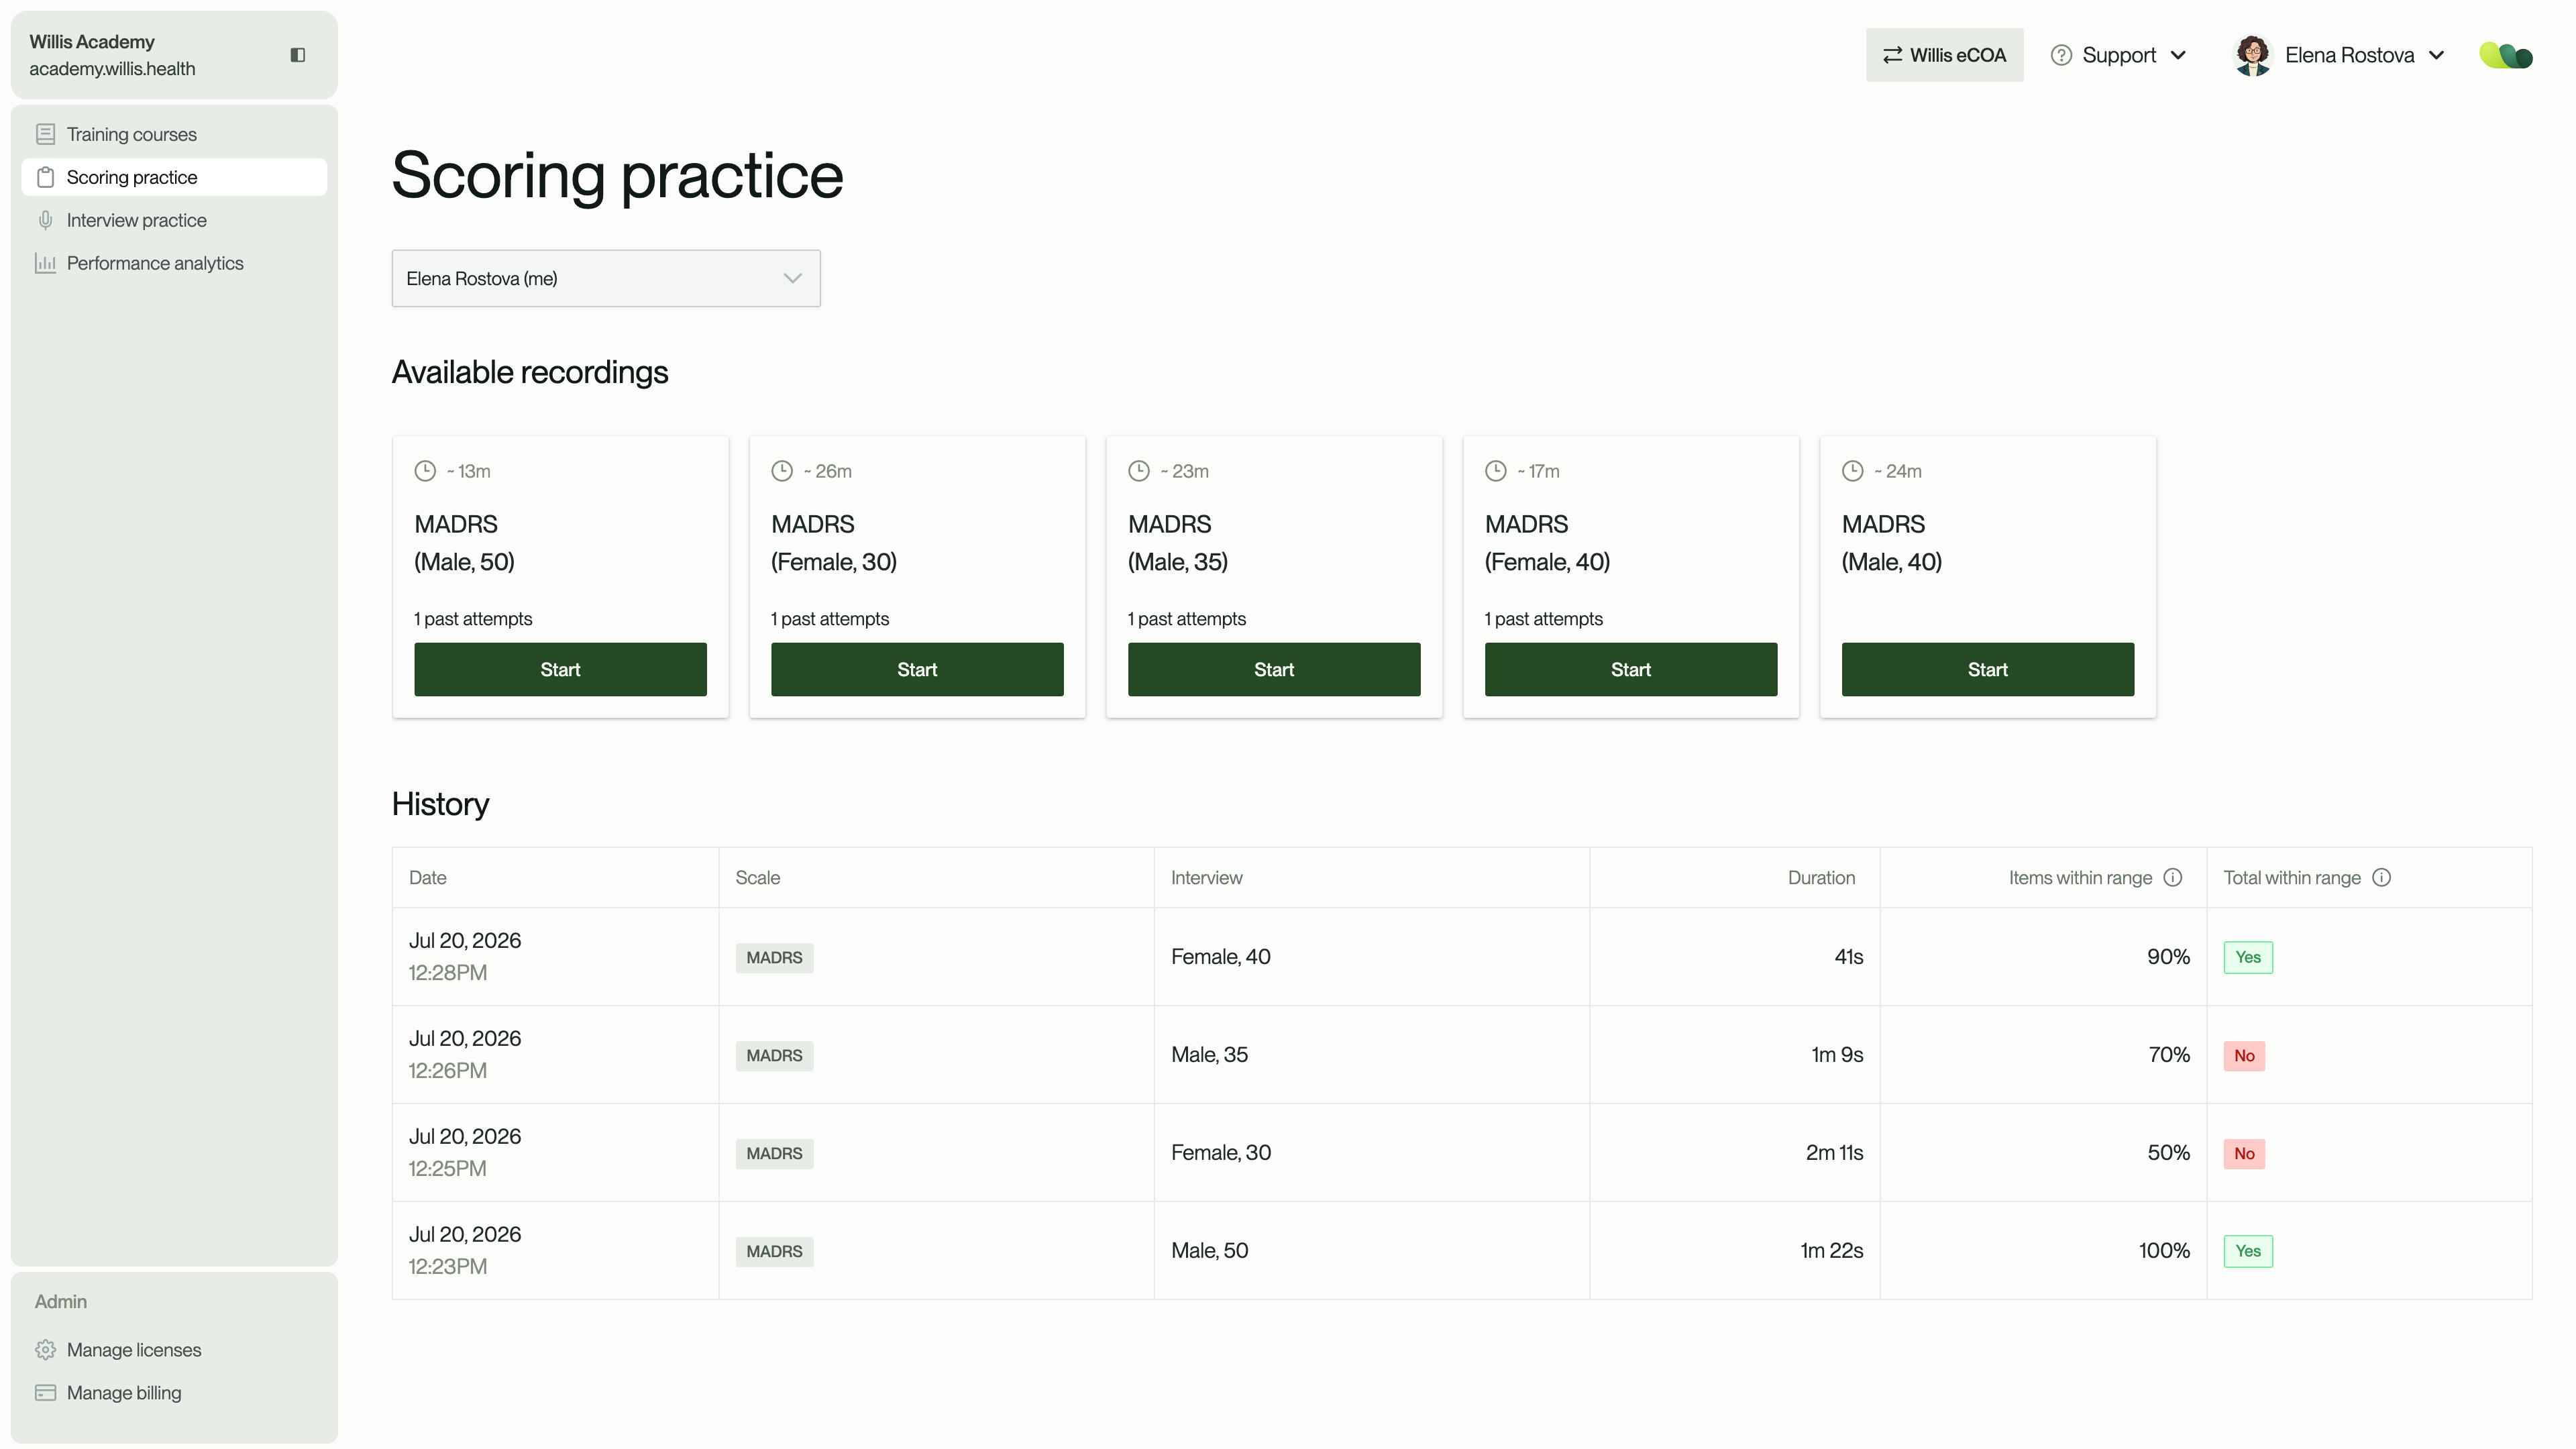Click the 100% items within range value
The width and height of the screenshot is (2576, 1449).
coord(2164,1251)
